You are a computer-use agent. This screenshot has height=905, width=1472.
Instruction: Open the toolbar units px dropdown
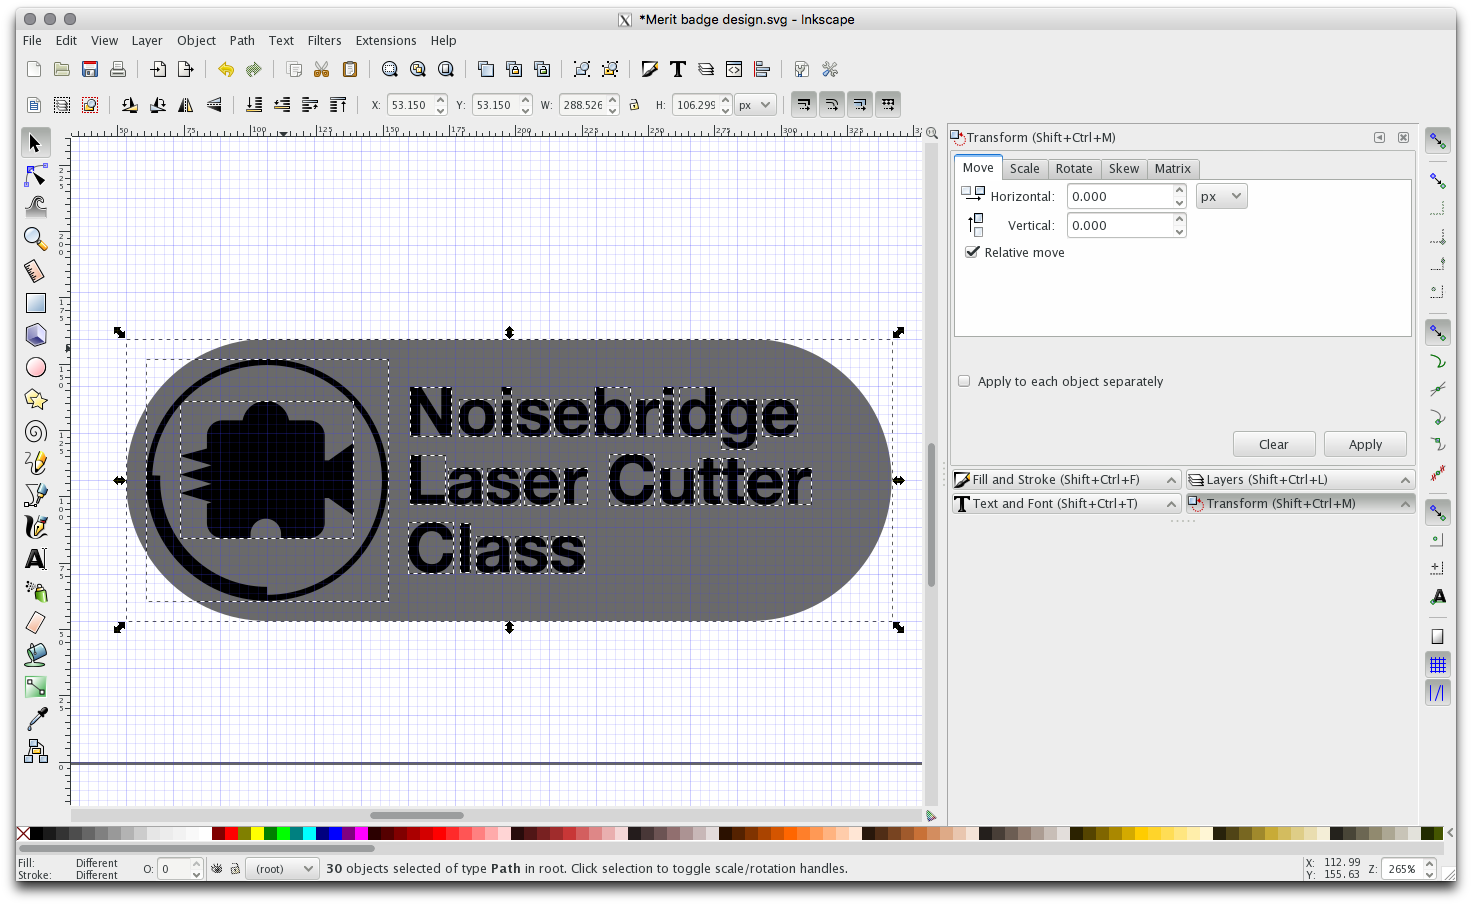click(x=755, y=105)
